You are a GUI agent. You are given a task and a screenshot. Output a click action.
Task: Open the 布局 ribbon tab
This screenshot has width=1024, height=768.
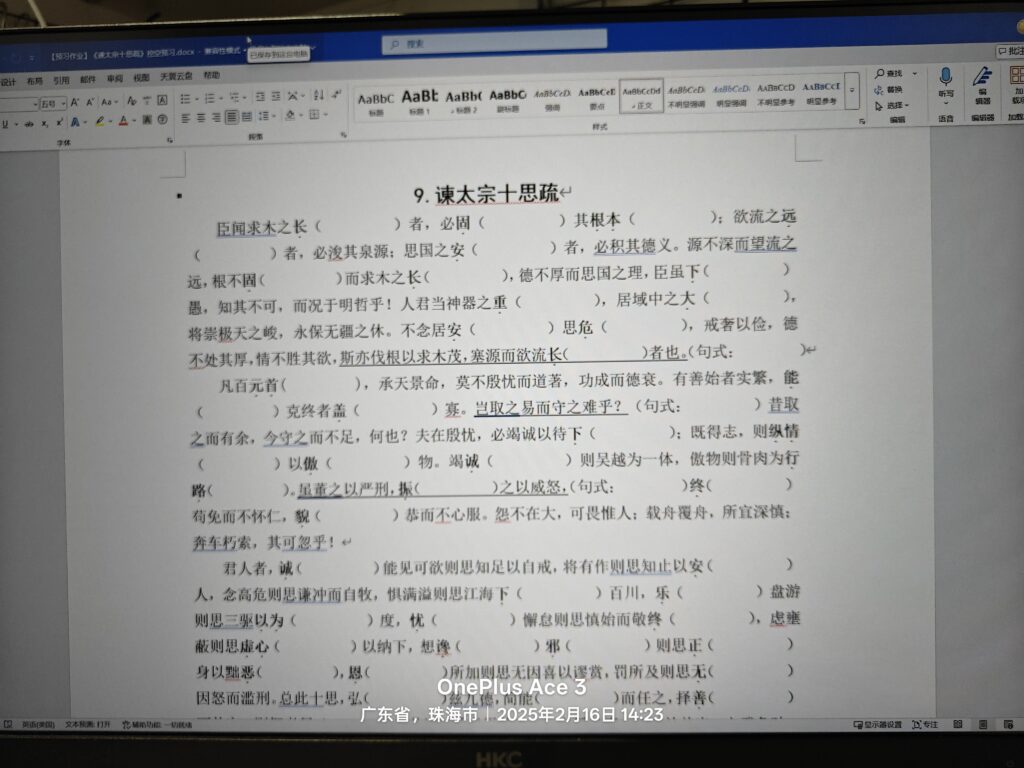(35, 82)
